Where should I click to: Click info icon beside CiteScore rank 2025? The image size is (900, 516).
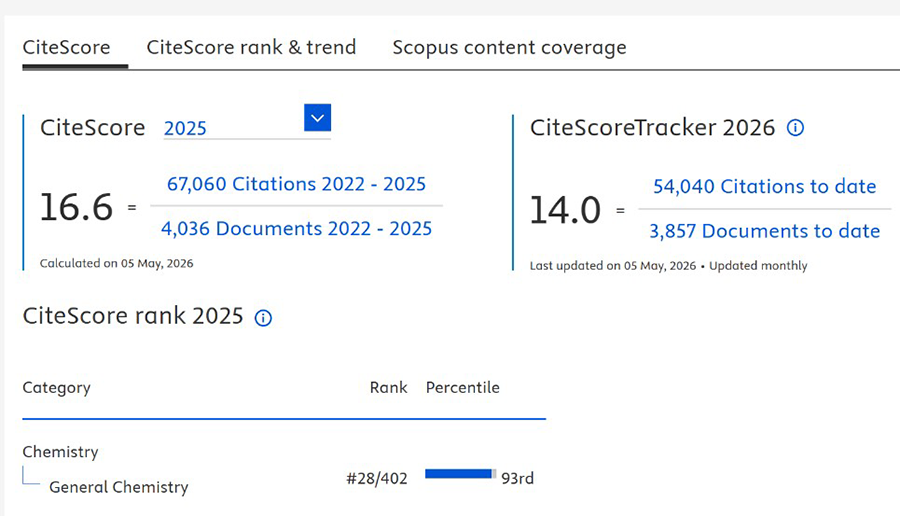pyautogui.click(x=263, y=317)
